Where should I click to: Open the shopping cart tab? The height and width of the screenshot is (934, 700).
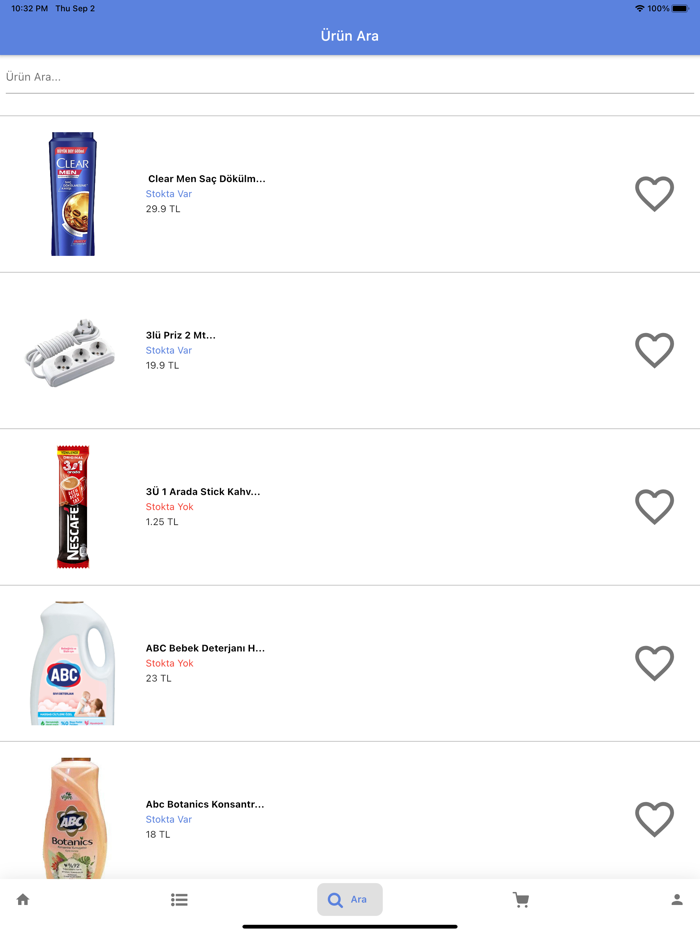tap(521, 900)
